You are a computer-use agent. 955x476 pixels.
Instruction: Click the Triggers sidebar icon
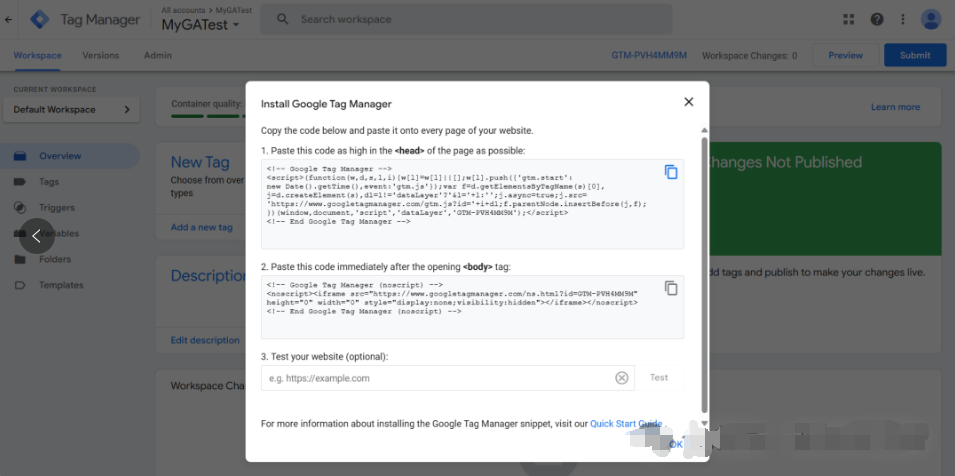[20, 208]
